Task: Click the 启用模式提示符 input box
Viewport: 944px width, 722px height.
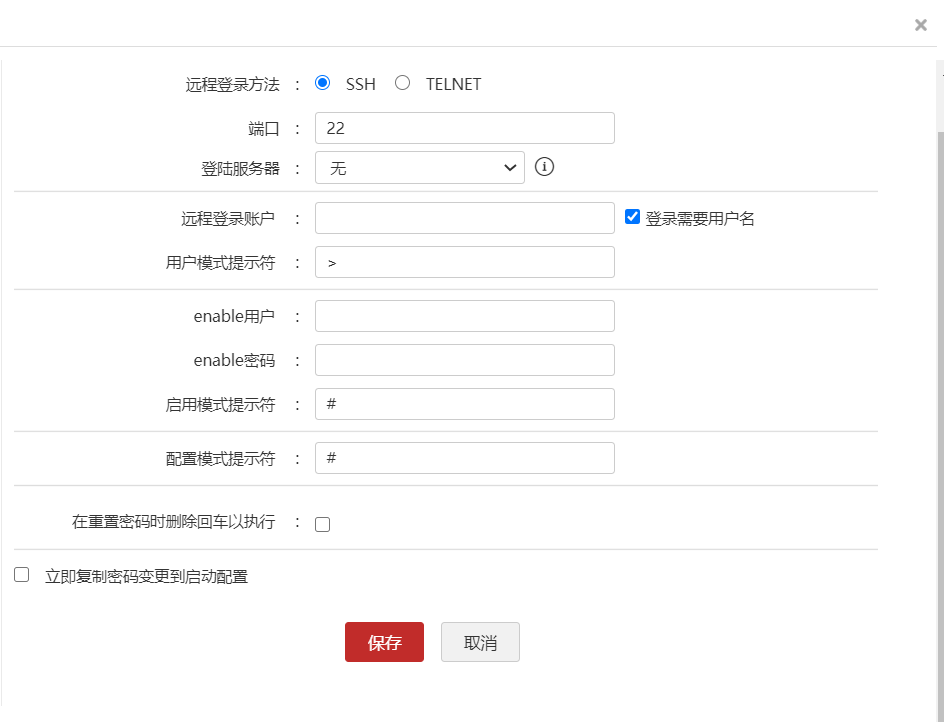Action: coord(464,404)
